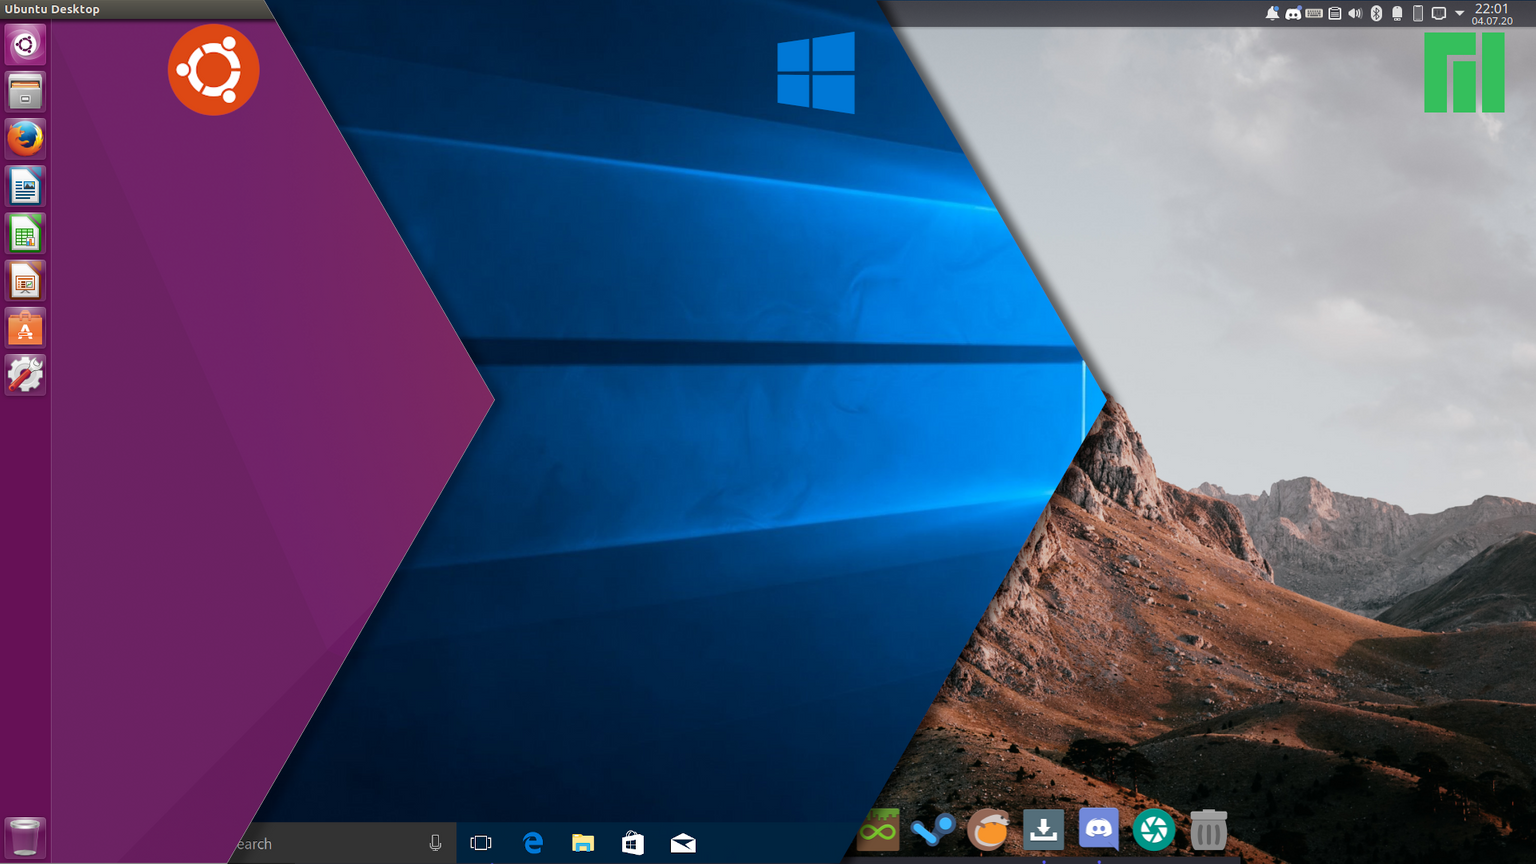This screenshot has height=864, width=1536.
Task: Open LibreOffice Writer from the launcher
Action: [x=25, y=187]
